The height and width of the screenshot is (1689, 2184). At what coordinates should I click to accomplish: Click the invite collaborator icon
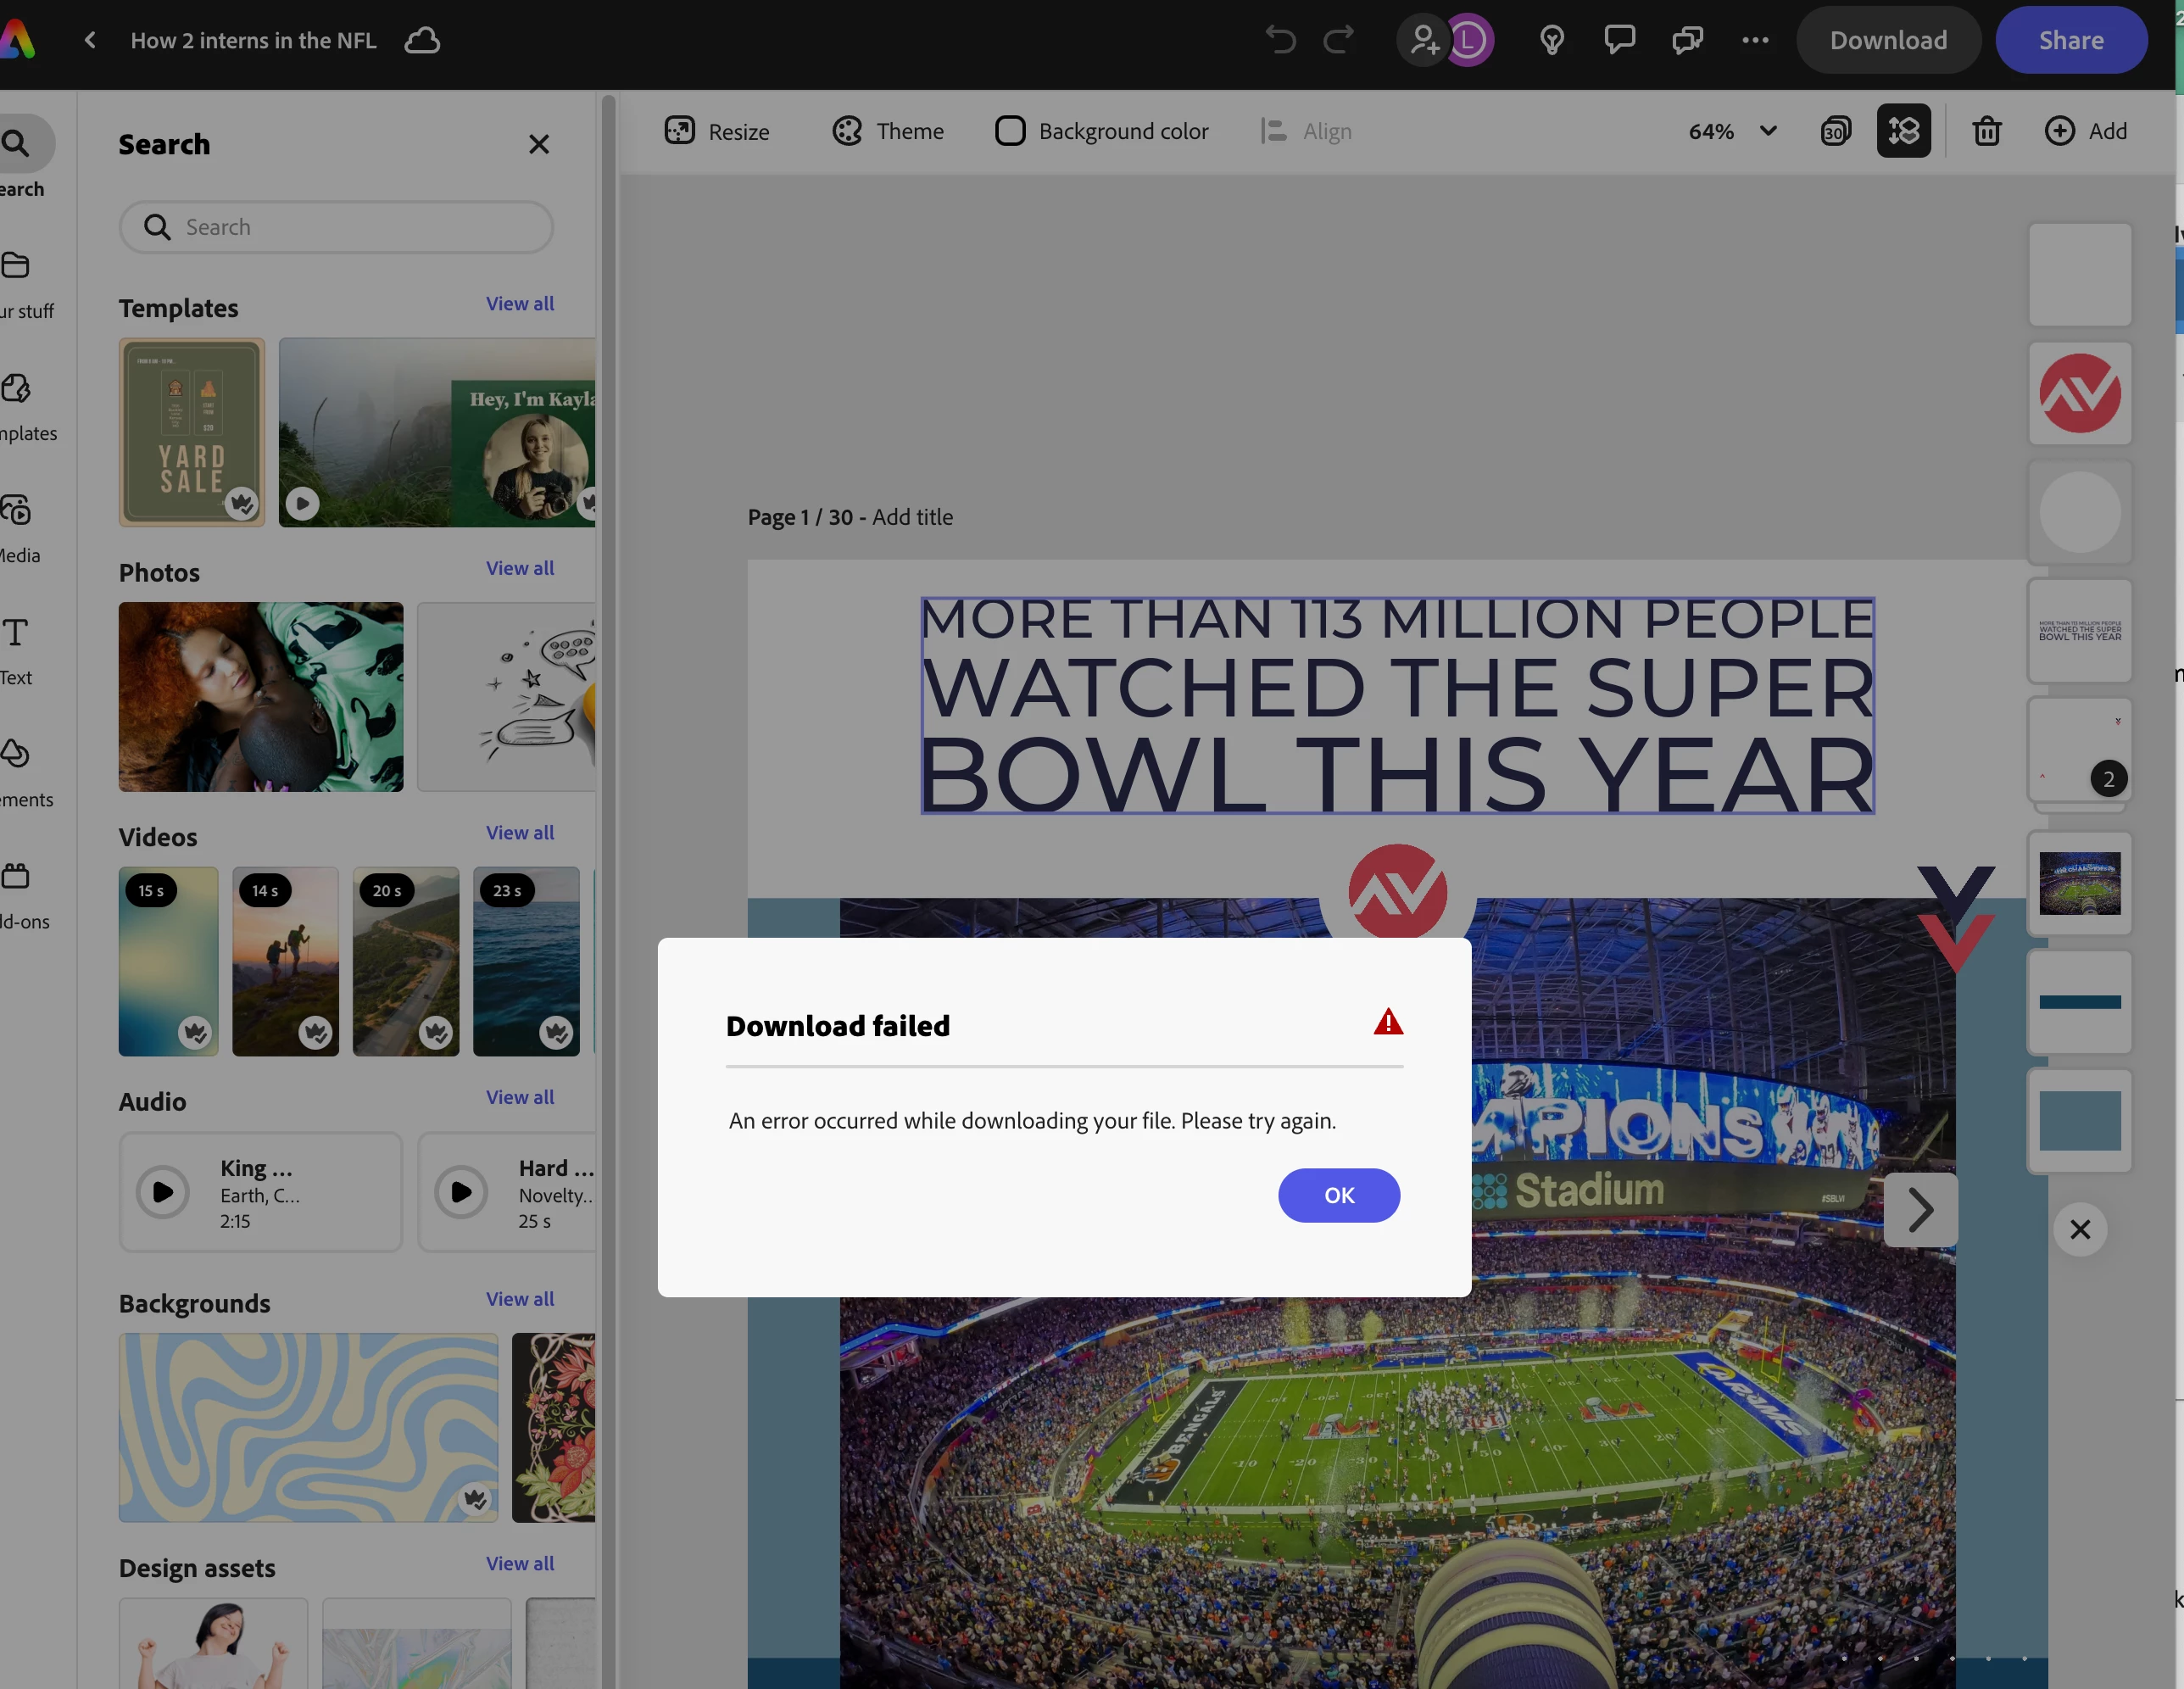pyautogui.click(x=1424, y=40)
